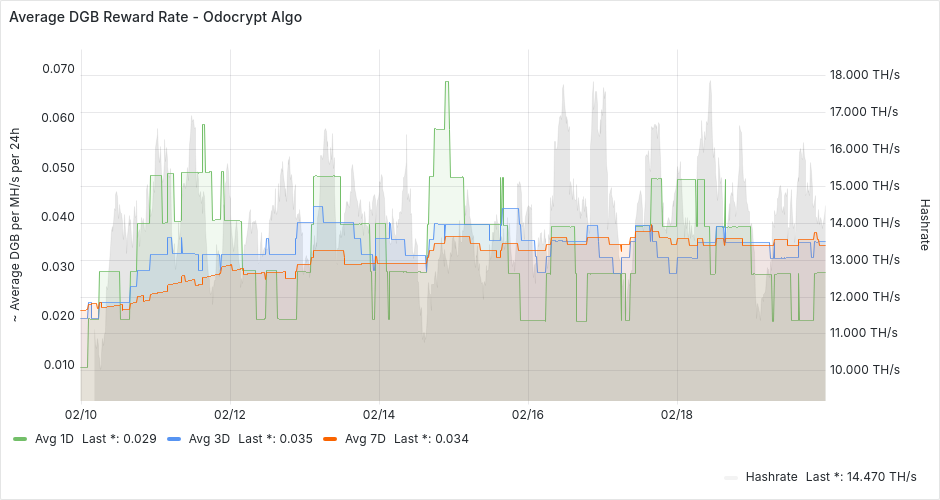The image size is (940, 500).
Task: Click the 18.000 TH/s label on the right axis
Action: click(x=864, y=74)
